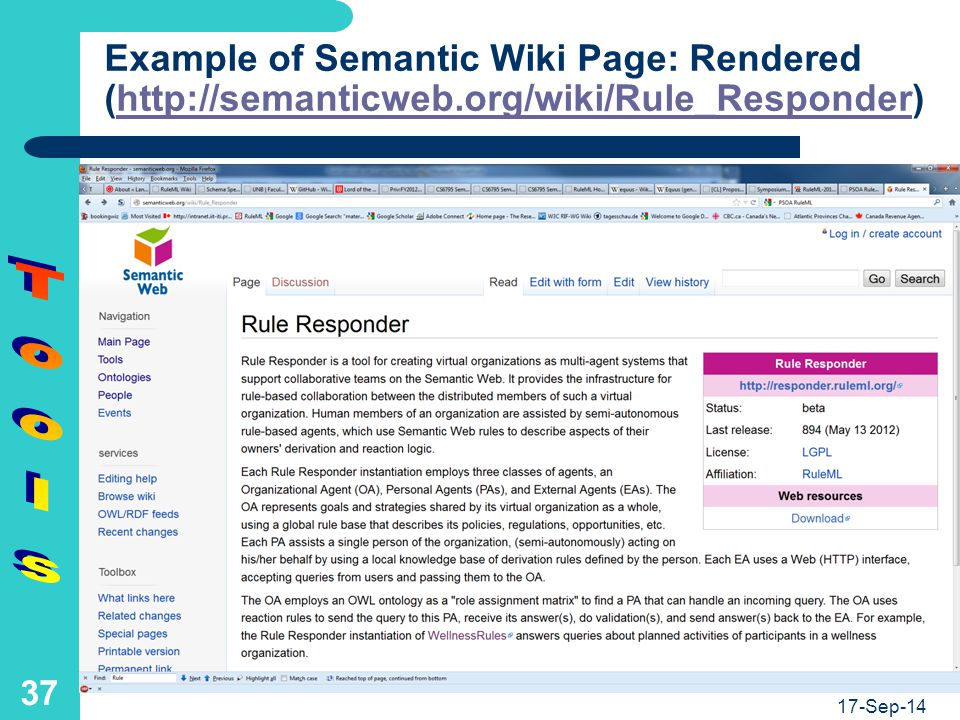Viewport: 960px width, 720px height.
Task: Open the File menu
Action: (86, 178)
